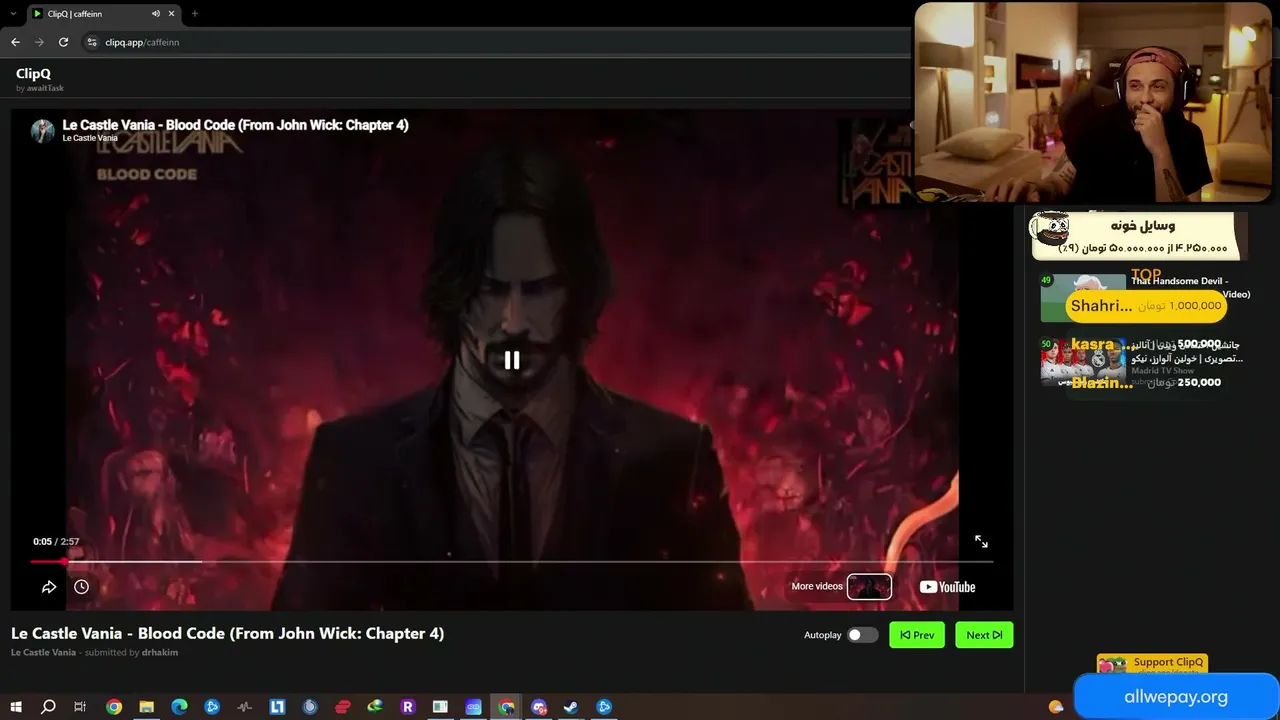Seek using the red video progress bar

511,562
